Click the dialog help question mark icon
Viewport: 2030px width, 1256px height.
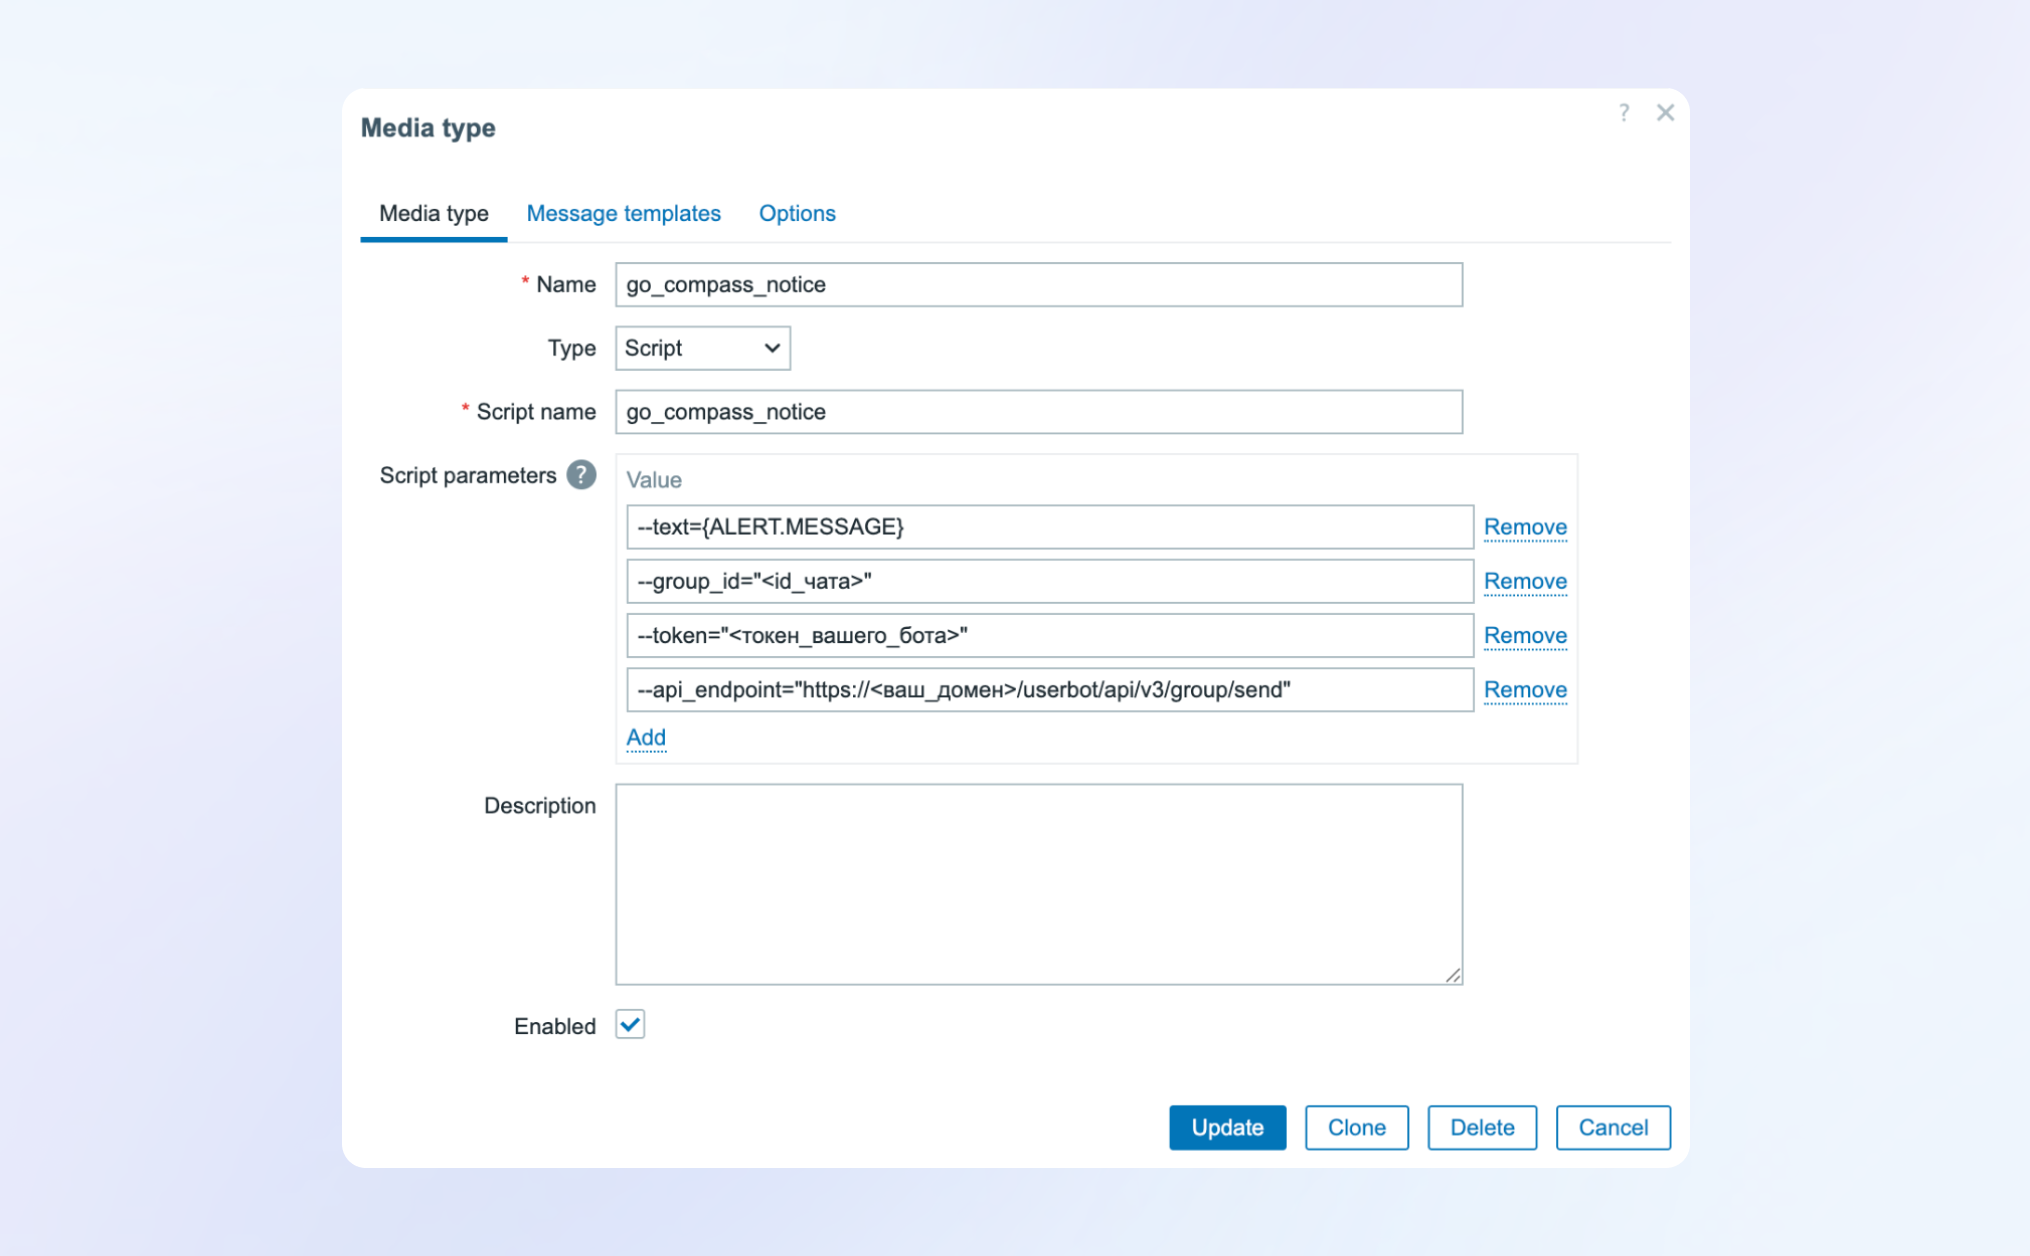coord(1624,113)
